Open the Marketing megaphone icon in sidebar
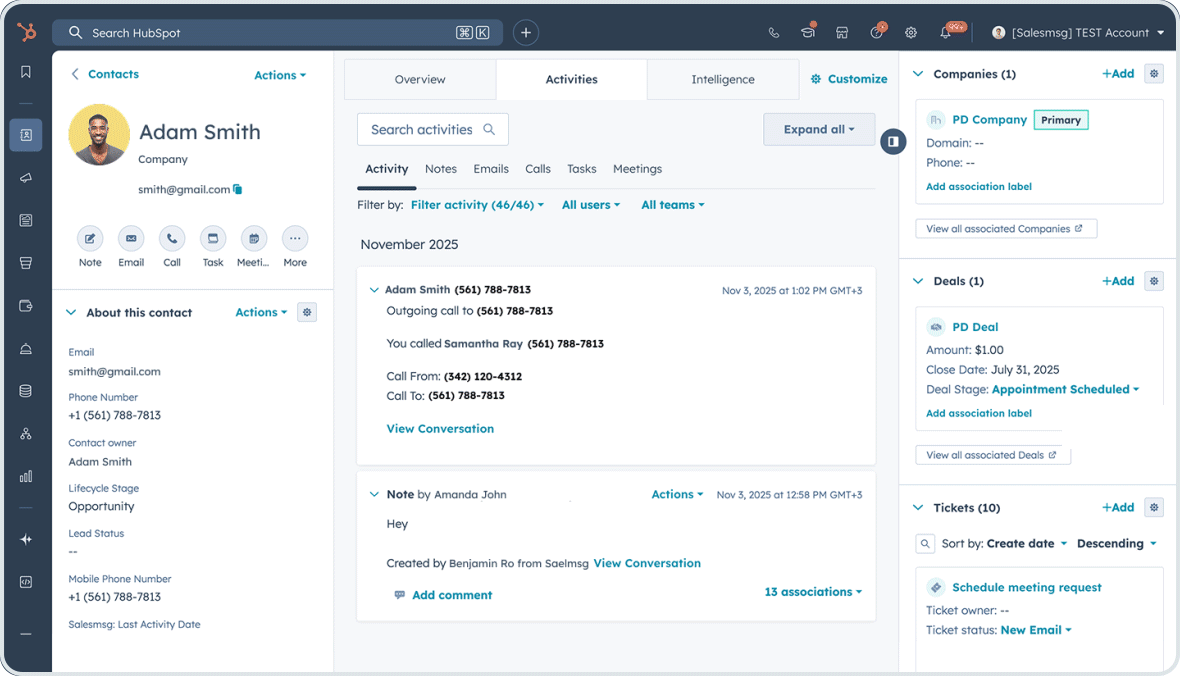1180x676 pixels. tap(26, 178)
